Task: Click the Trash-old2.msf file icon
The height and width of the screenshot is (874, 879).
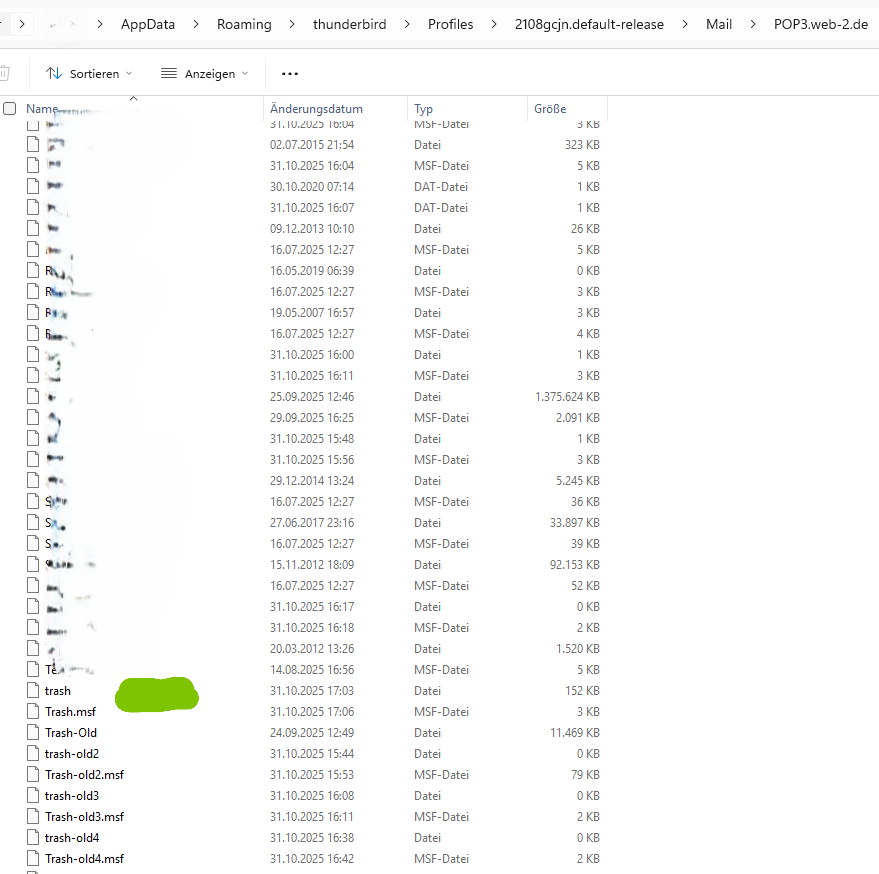Action: click(x=33, y=775)
